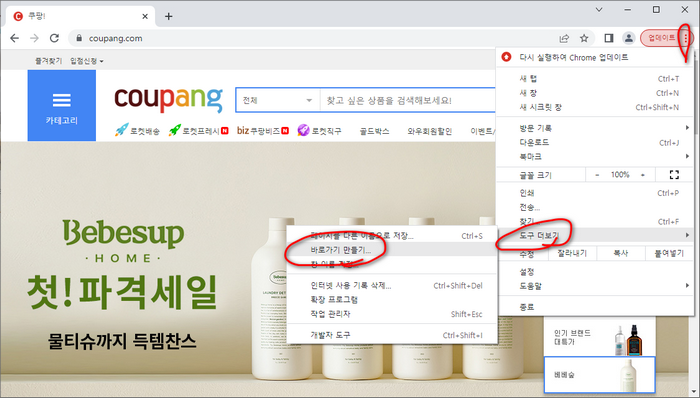Screen dimensions: 700x398
Task: Click the share page icon in address bar
Action: pyautogui.click(x=564, y=38)
